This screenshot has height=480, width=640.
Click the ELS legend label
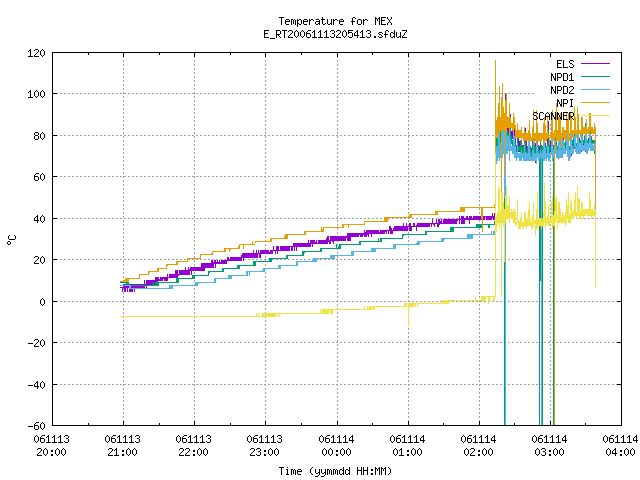tap(565, 64)
